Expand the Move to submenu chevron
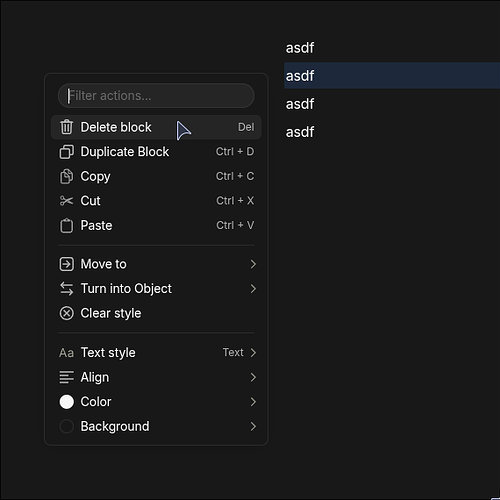The width and height of the screenshot is (500, 500). point(253,264)
